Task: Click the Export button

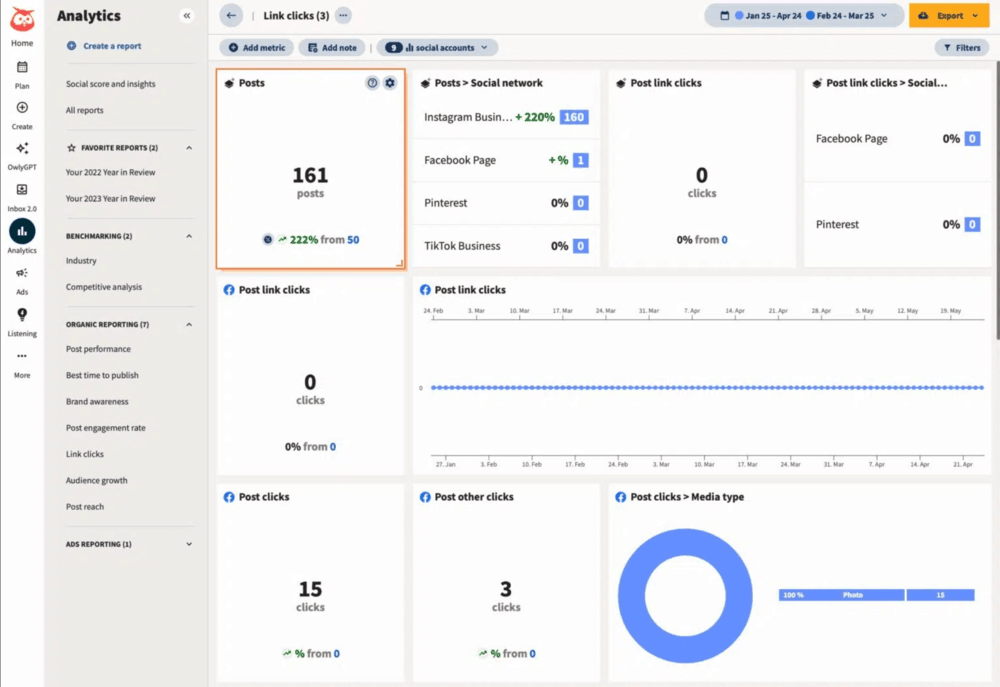Action: [948, 15]
